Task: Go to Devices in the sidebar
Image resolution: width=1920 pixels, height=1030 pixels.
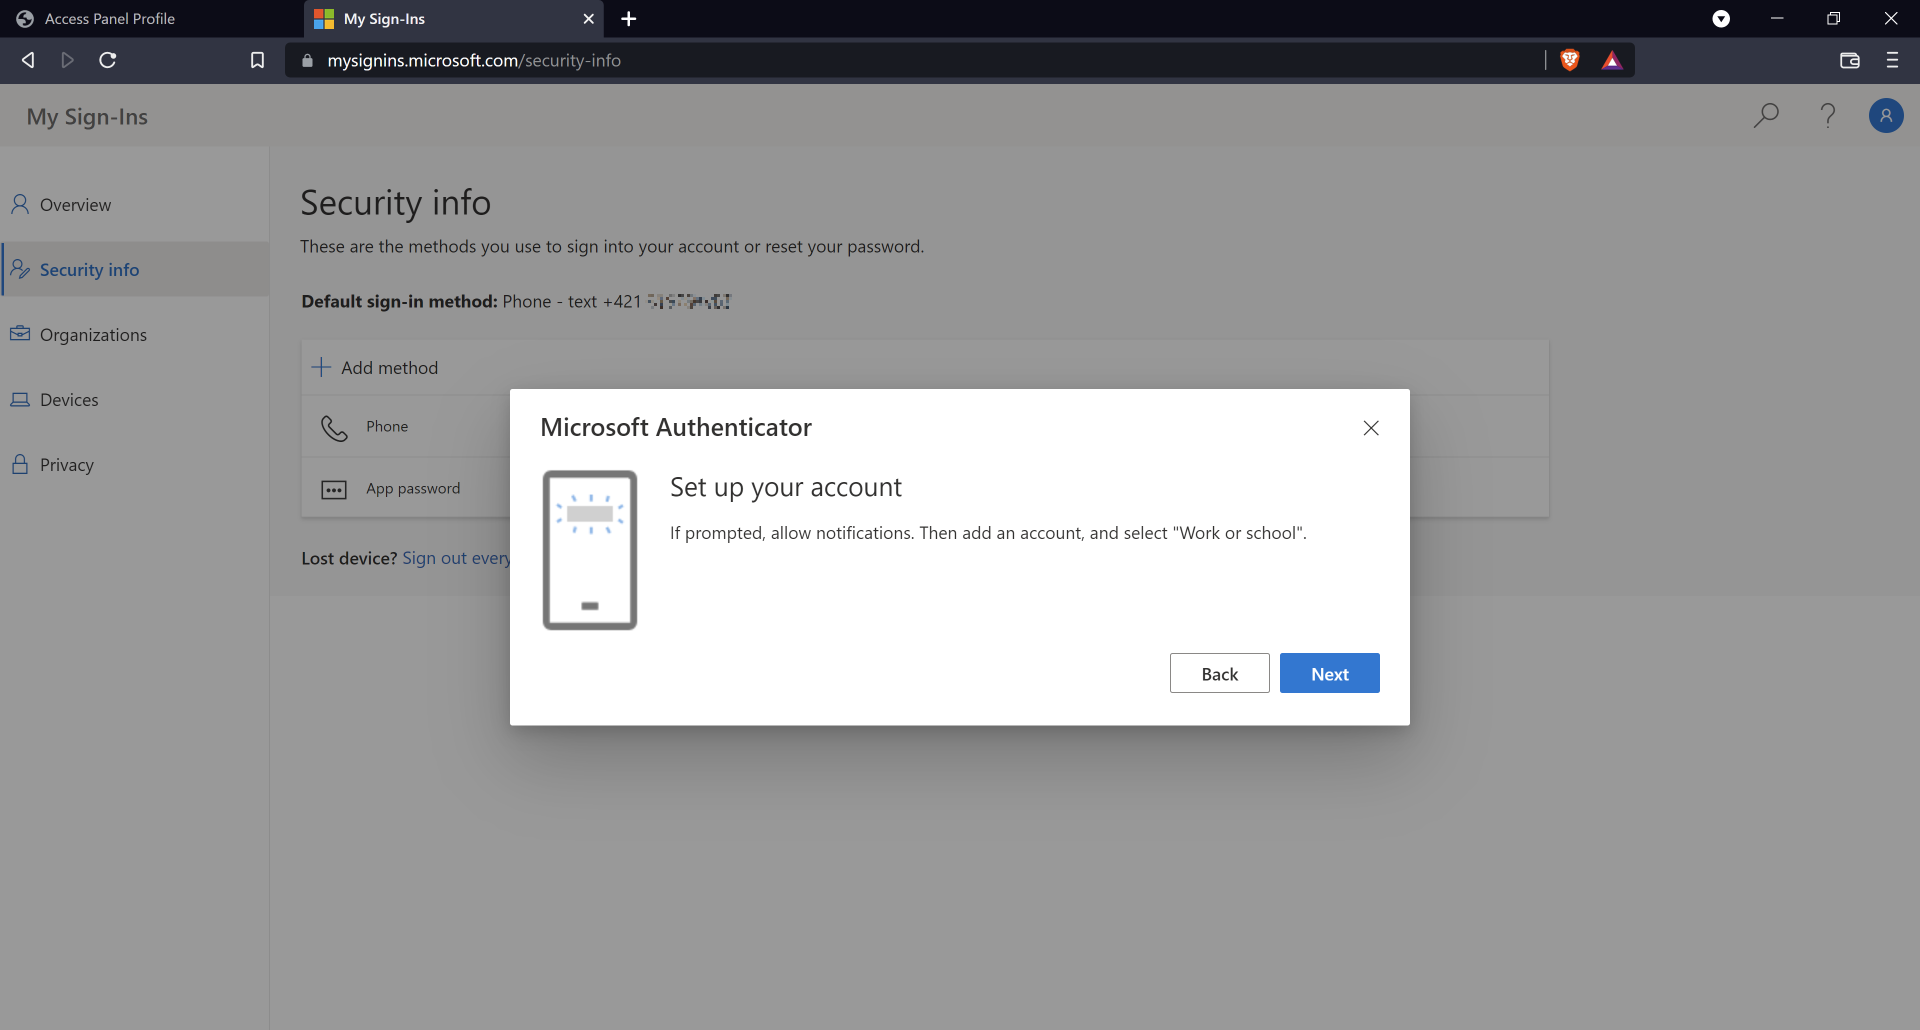Action: tap(69, 400)
